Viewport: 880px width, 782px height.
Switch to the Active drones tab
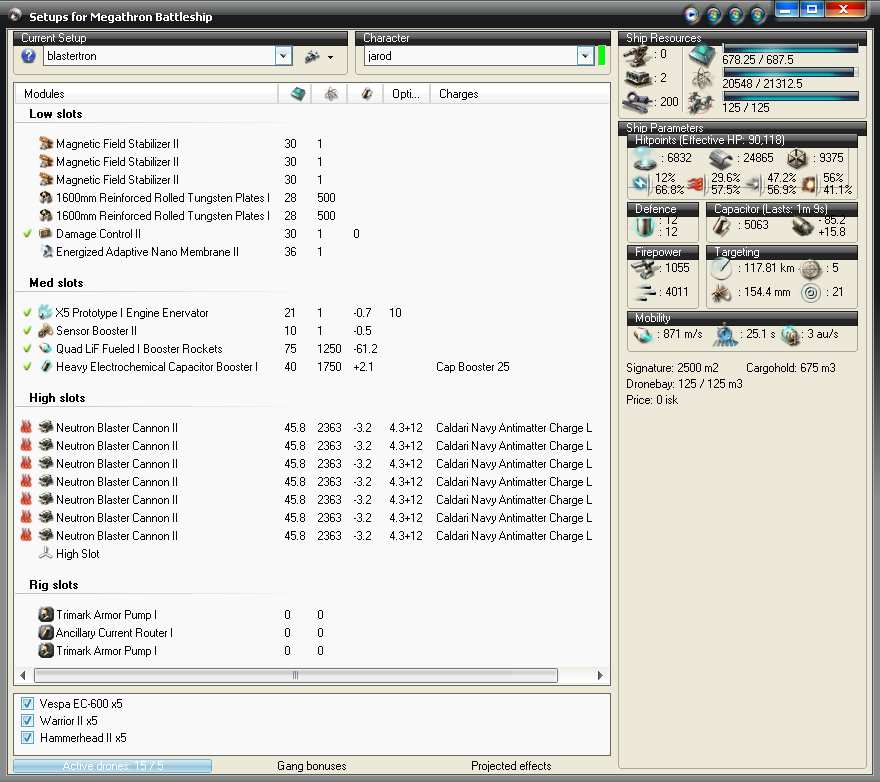(x=113, y=766)
